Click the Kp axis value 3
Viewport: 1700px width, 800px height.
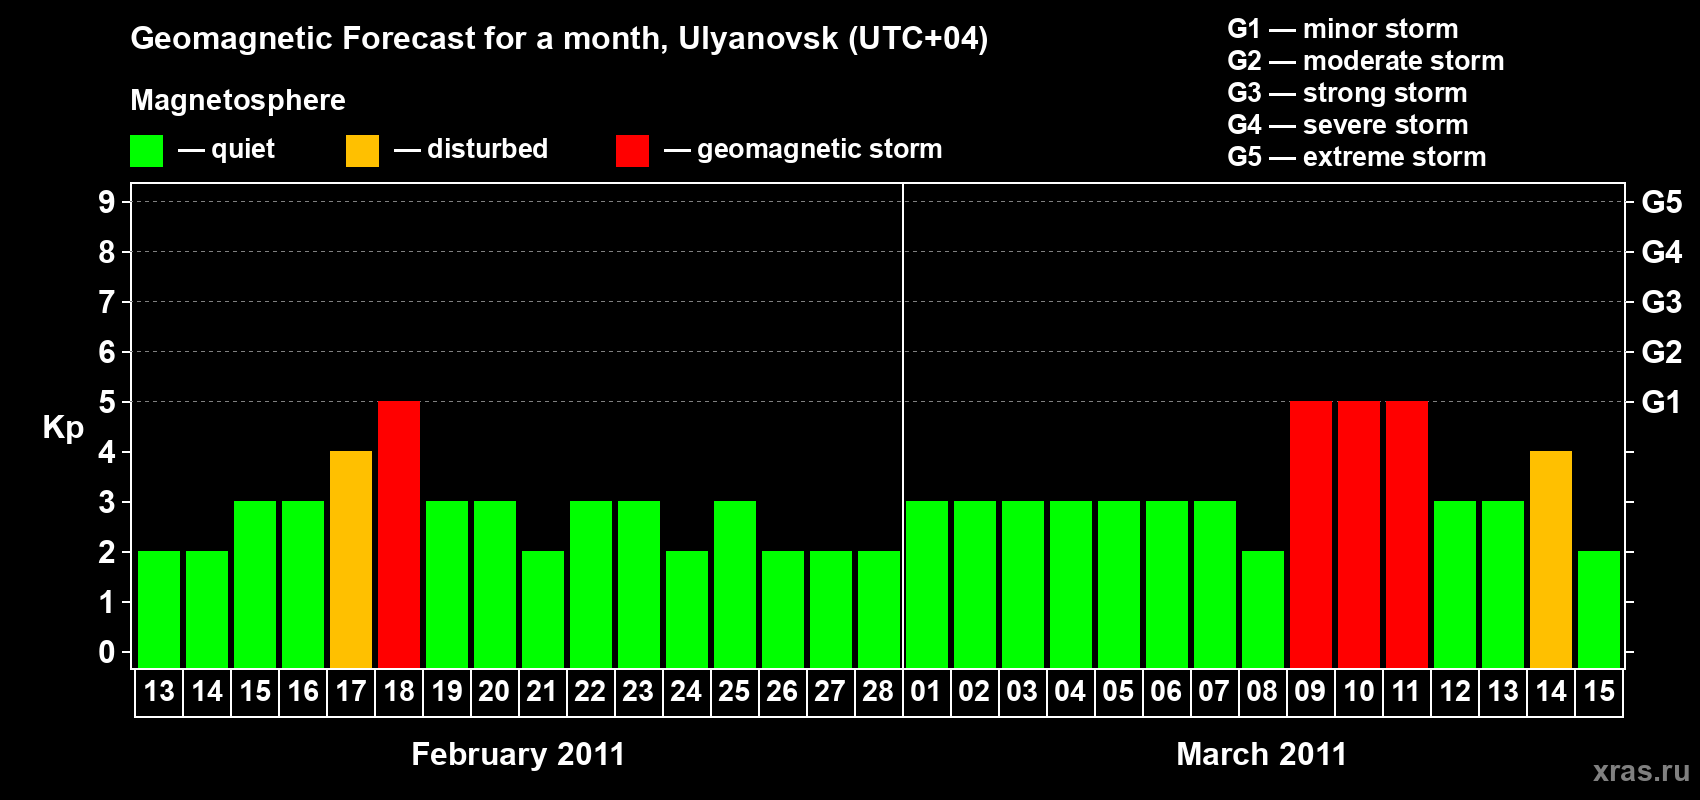pyautogui.click(x=107, y=502)
